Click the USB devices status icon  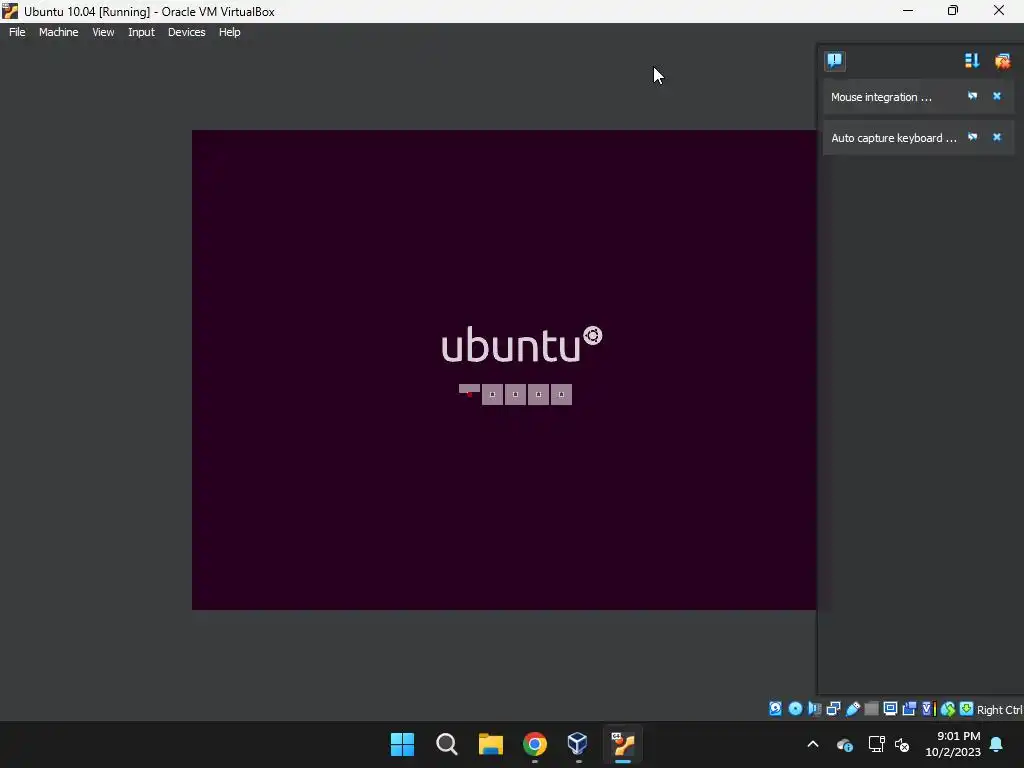click(852, 709)
